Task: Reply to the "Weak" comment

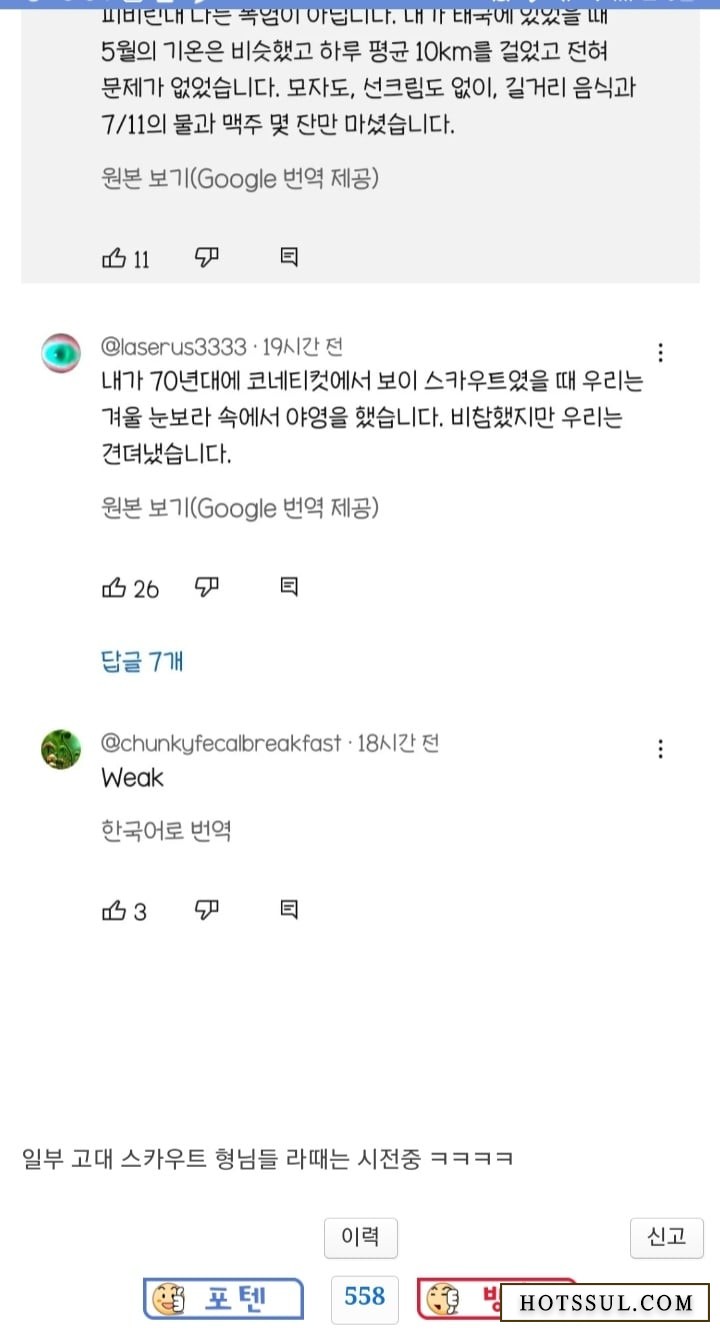Action: [288, 910]
